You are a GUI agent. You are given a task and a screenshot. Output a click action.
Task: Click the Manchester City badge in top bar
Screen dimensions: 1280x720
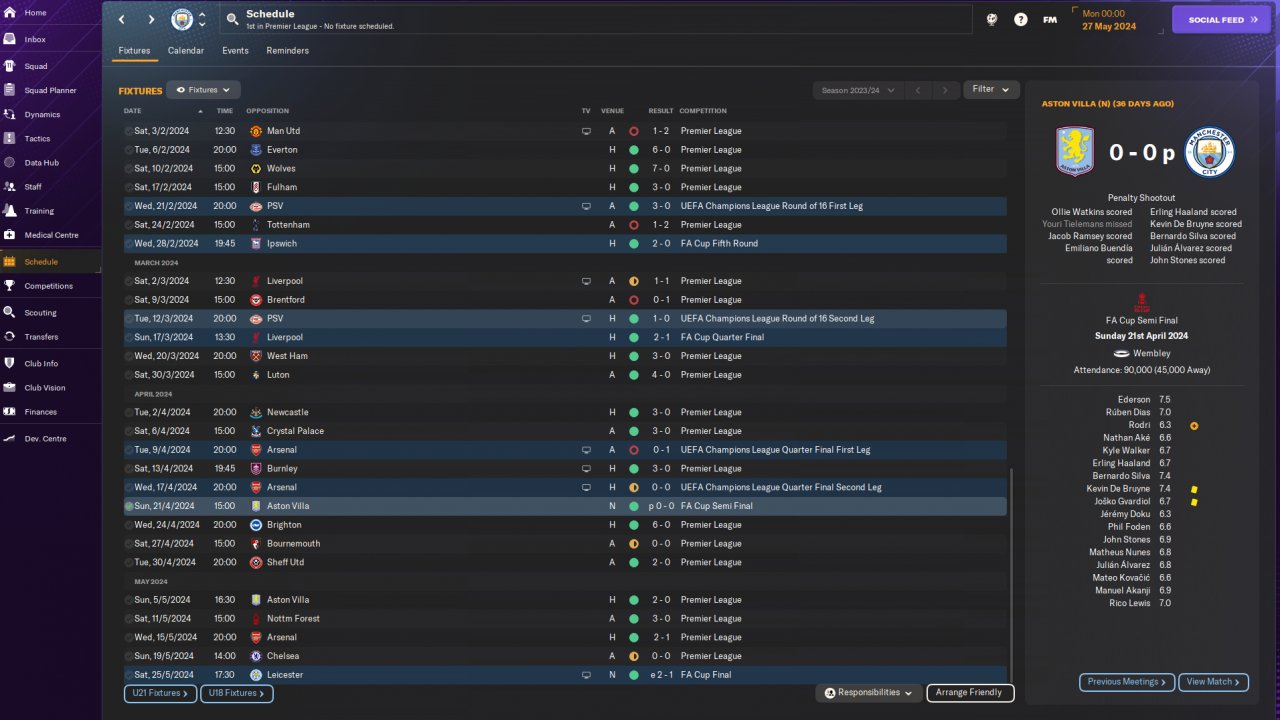pos(182,19)
